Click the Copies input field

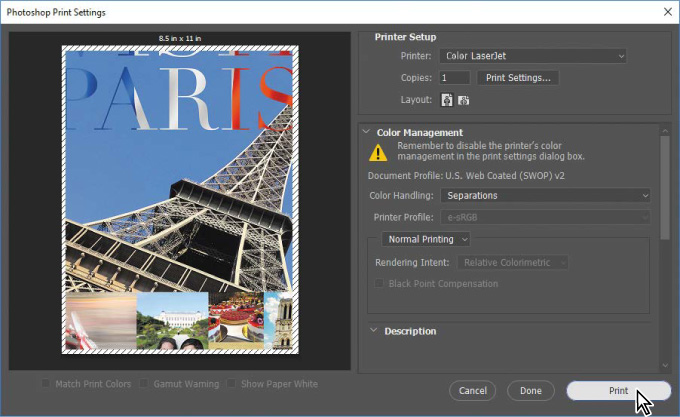(x=455, y=77)
